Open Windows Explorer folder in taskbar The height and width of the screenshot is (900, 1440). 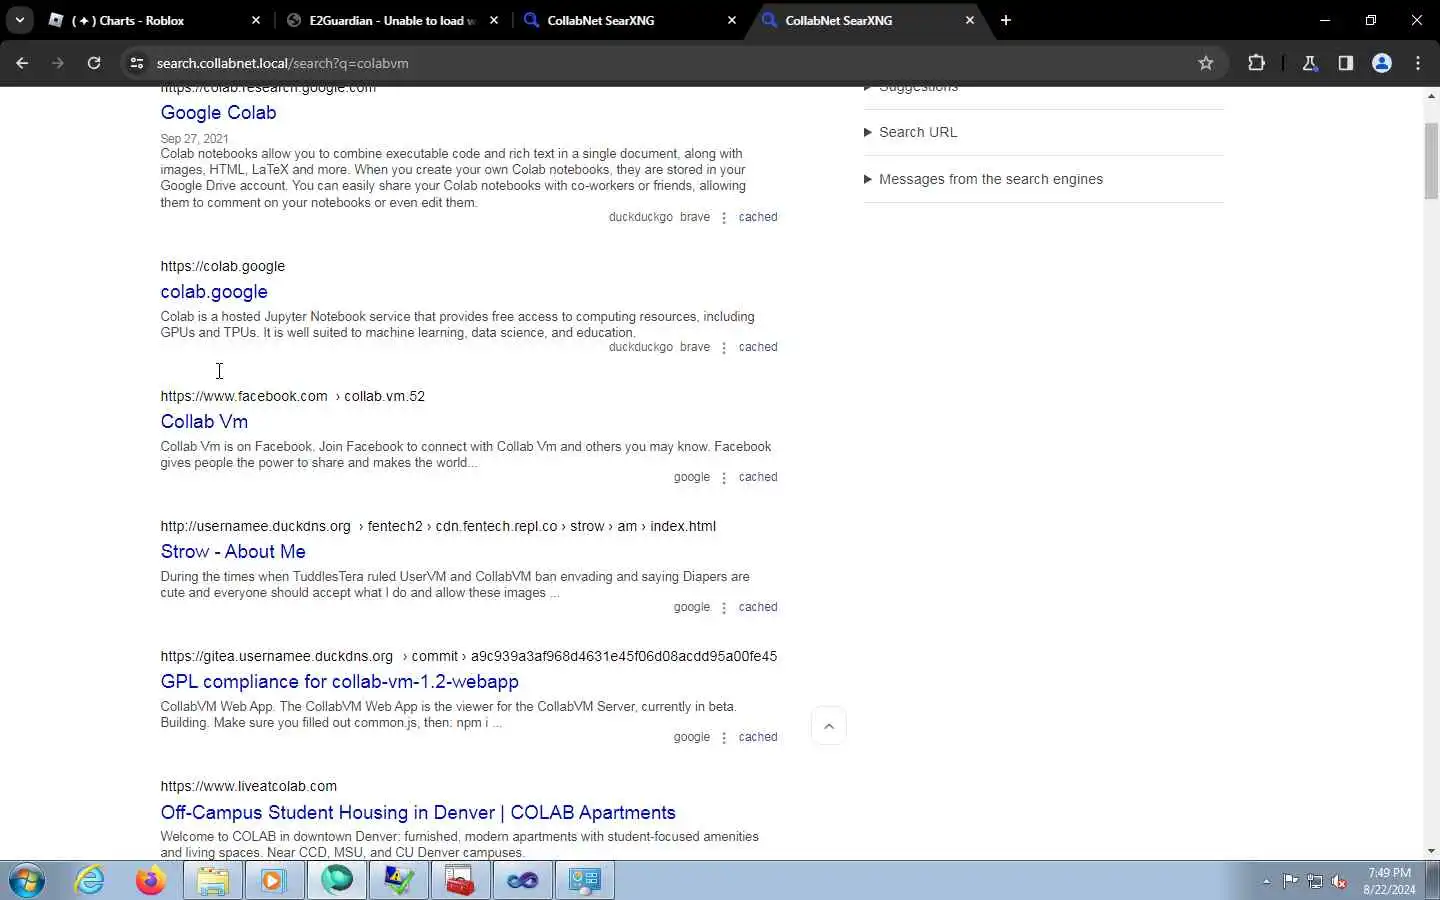pos(213,881)
